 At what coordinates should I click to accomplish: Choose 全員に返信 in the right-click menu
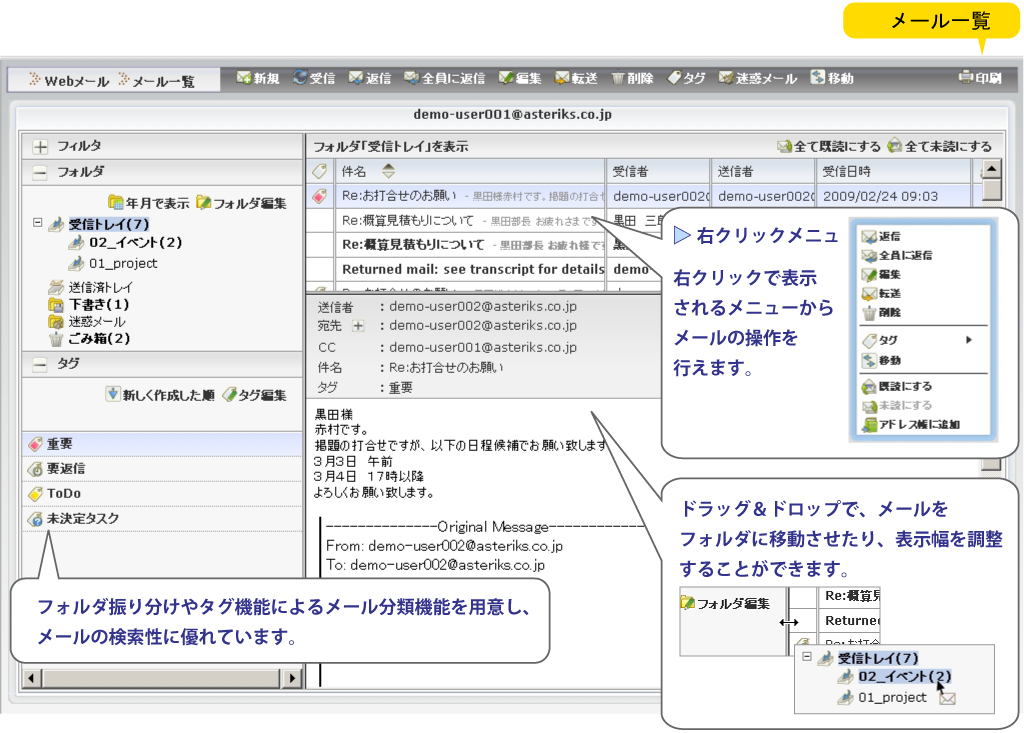tap(897, 255)
